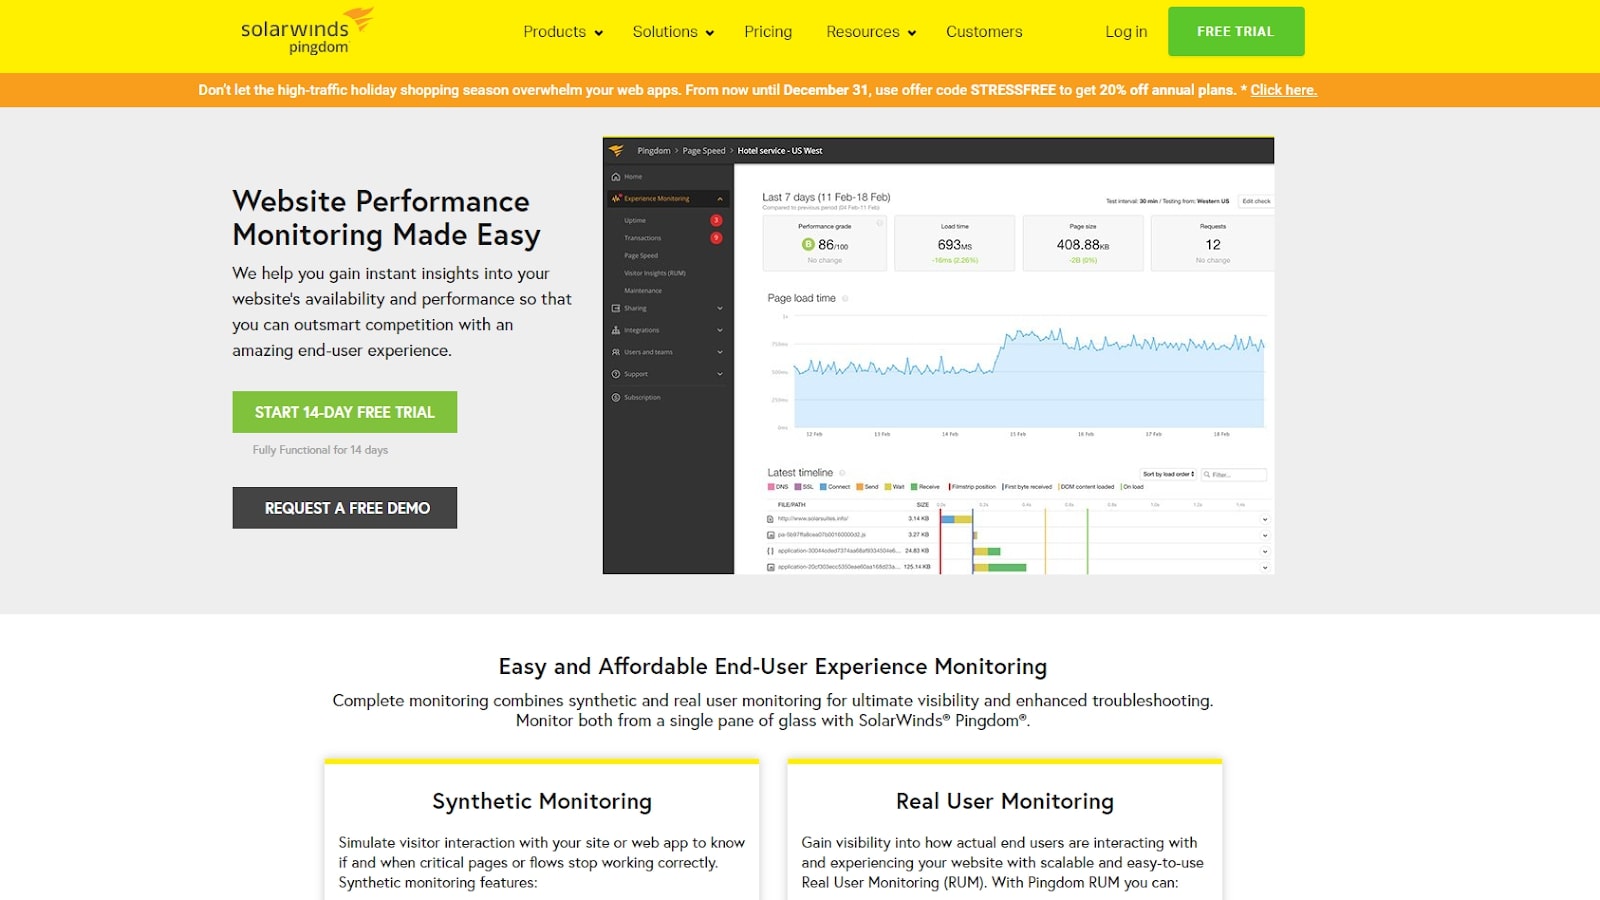Click the Support question-mark icon
1600x900 pixels.
[616, 374]
